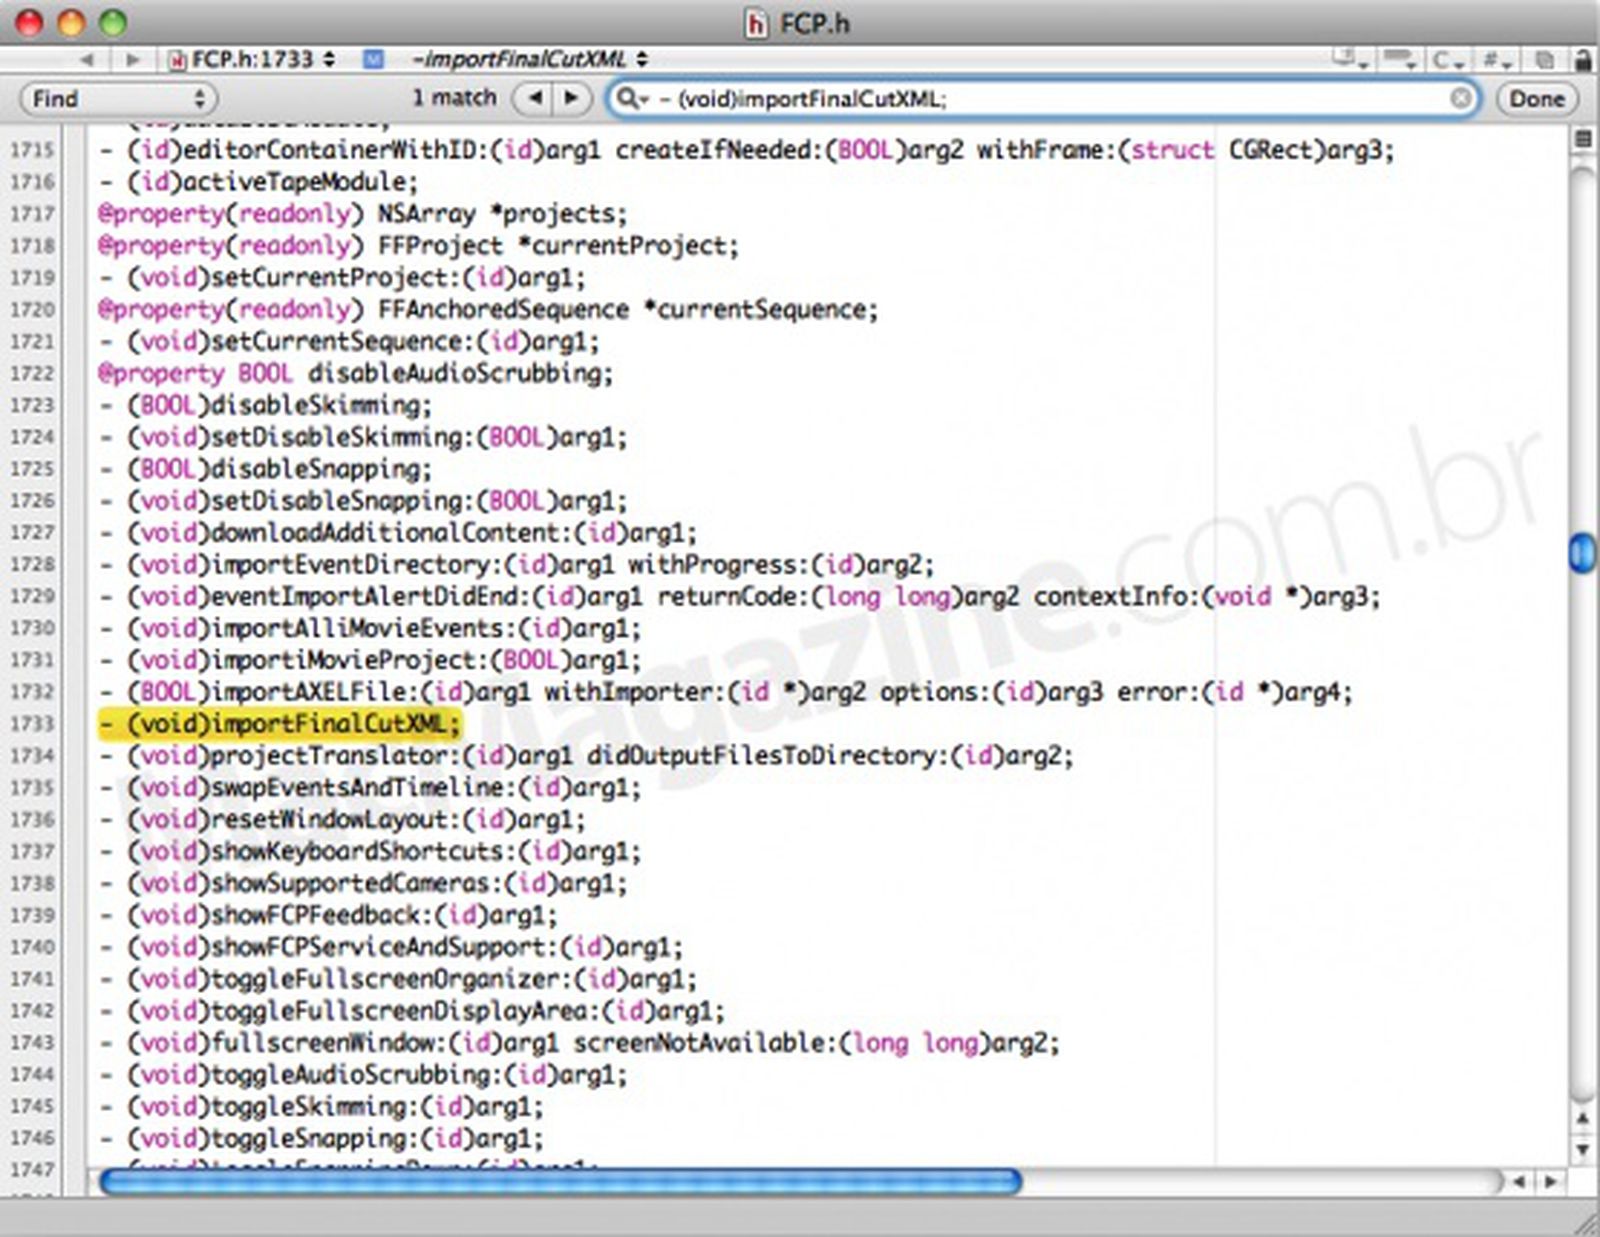
Task: Open the C class hierarchy menu
Action: pyautogui.click(x=1446, y=60)
